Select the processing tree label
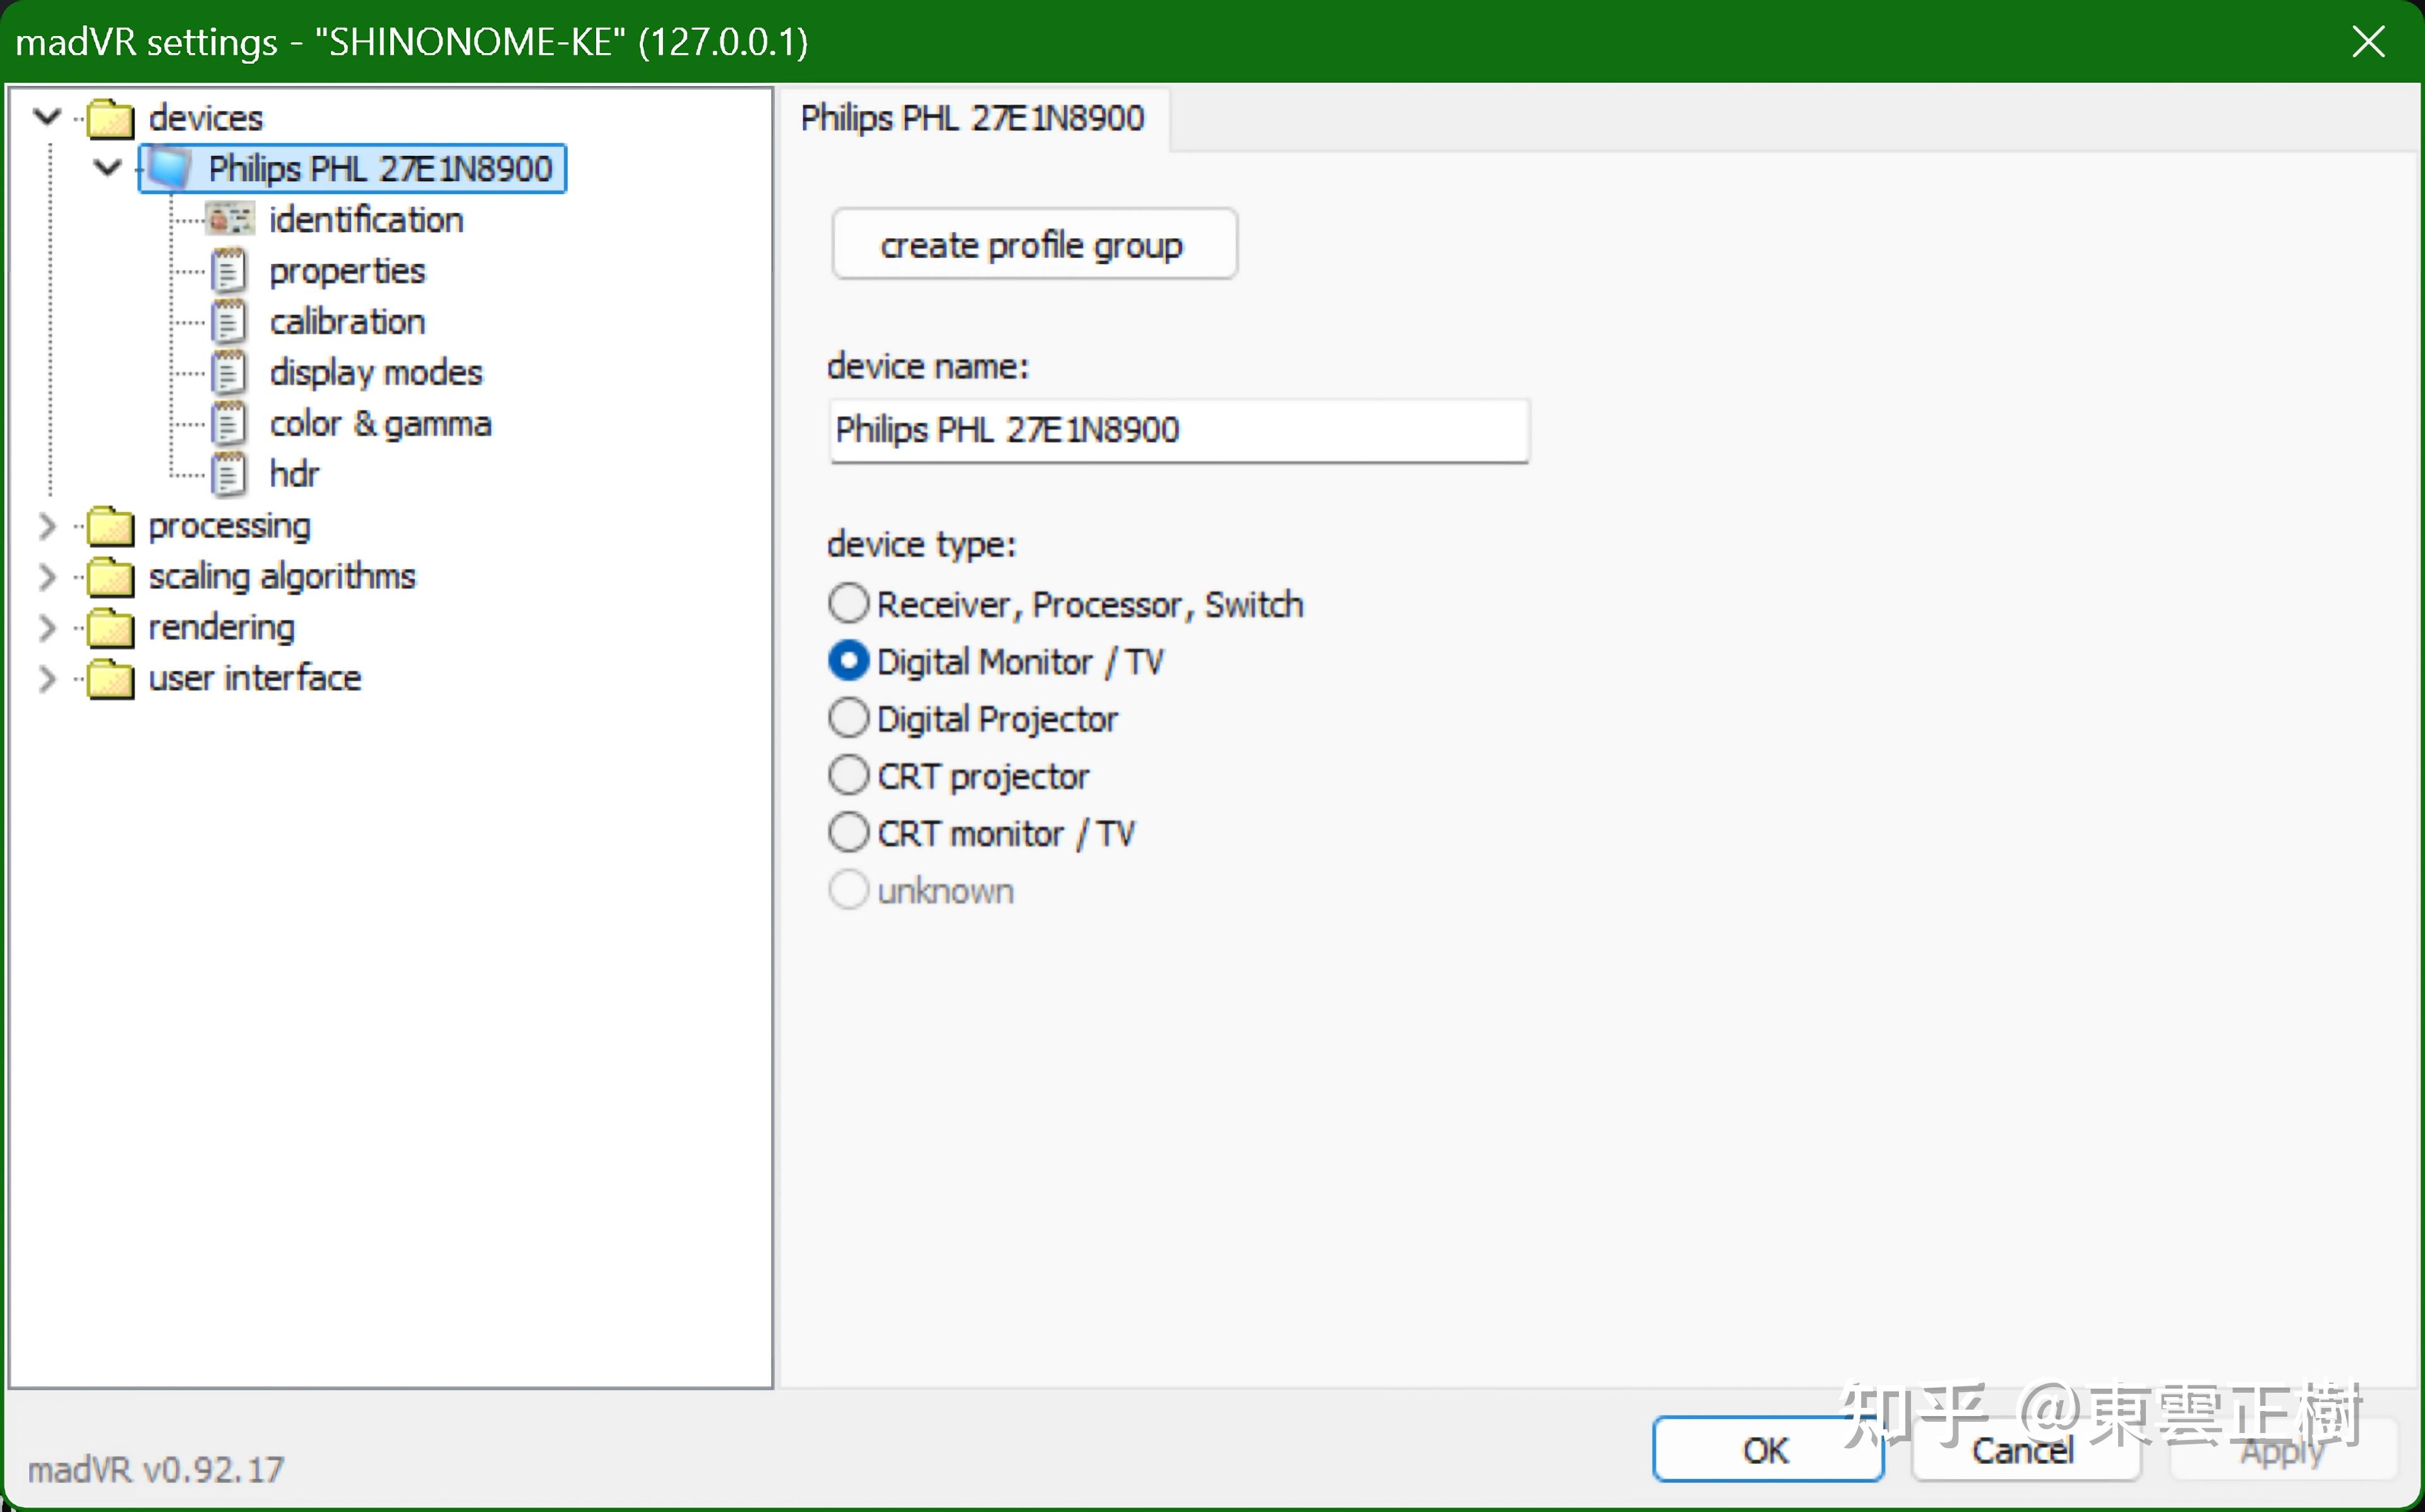 click(x=230, y=526)
